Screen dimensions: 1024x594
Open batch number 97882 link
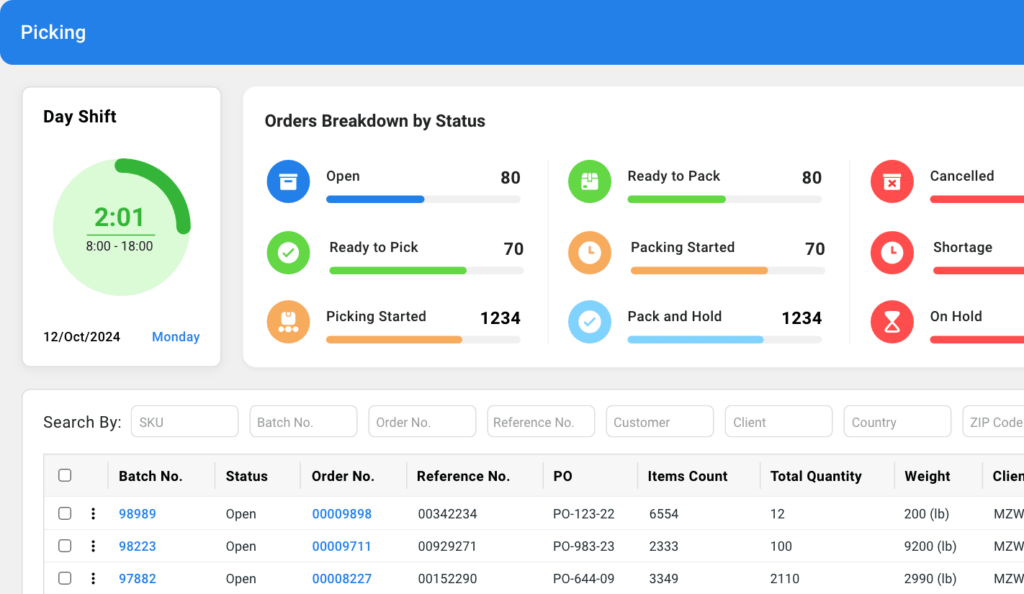tap(137, 579)
